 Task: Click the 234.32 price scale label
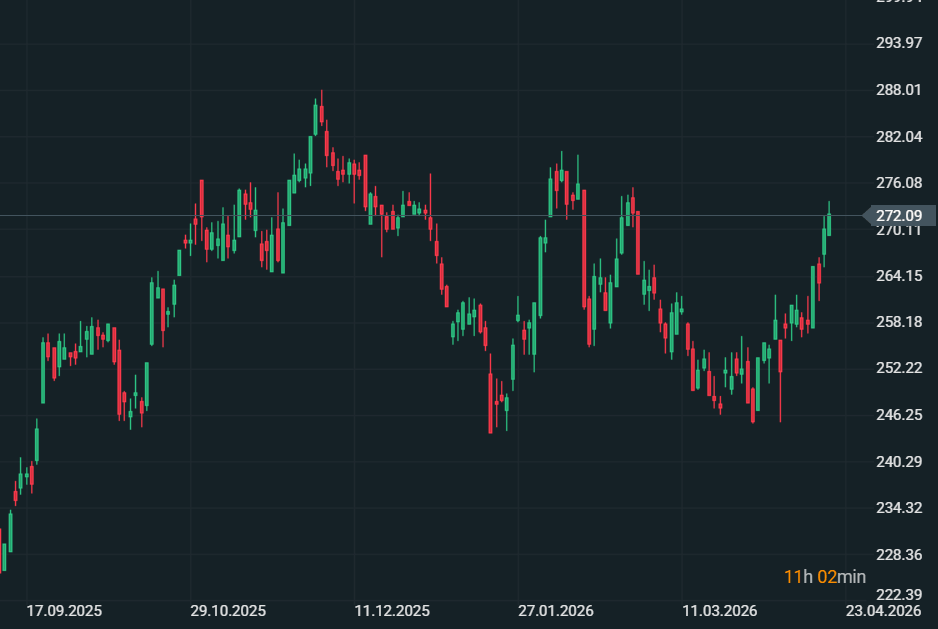tap(898, 508)
